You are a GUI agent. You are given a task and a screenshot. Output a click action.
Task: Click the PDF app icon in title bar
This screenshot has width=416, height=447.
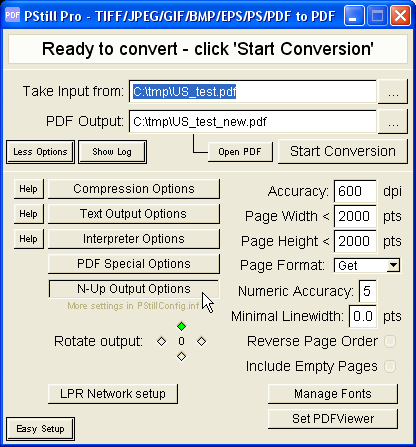coord(13,15)
